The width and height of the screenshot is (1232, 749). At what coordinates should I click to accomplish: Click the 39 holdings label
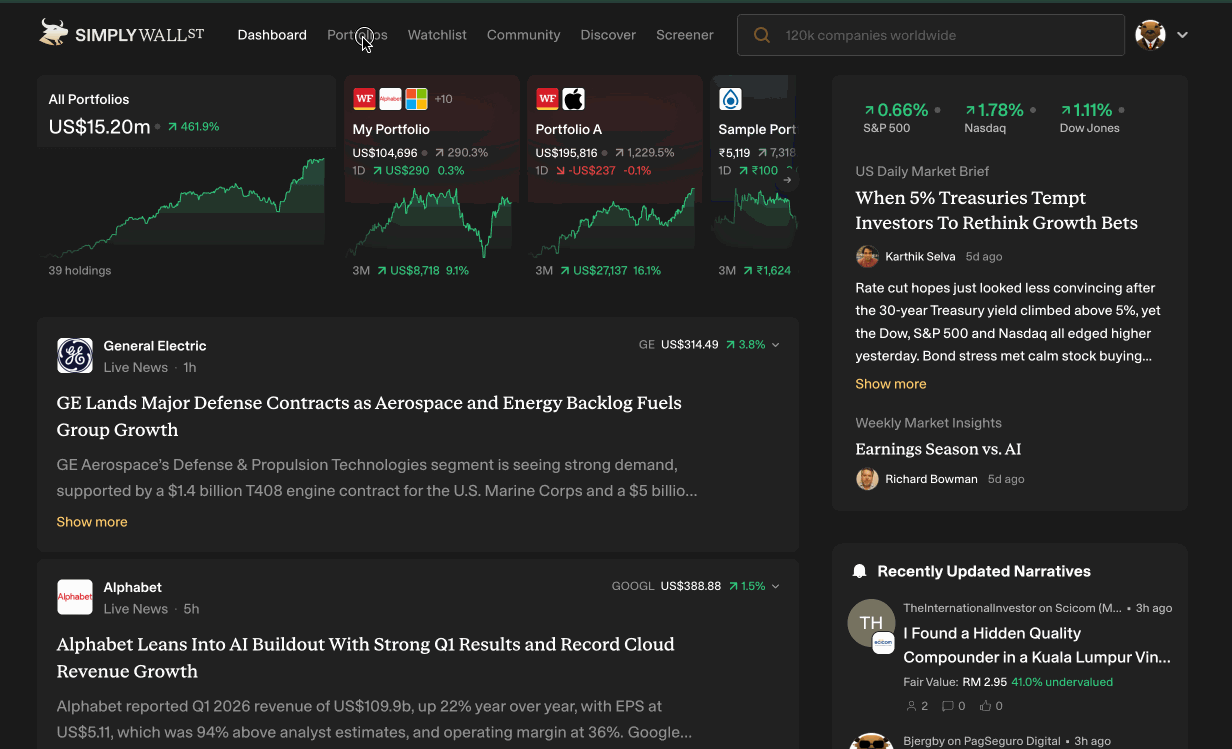(x=80, y=271)
